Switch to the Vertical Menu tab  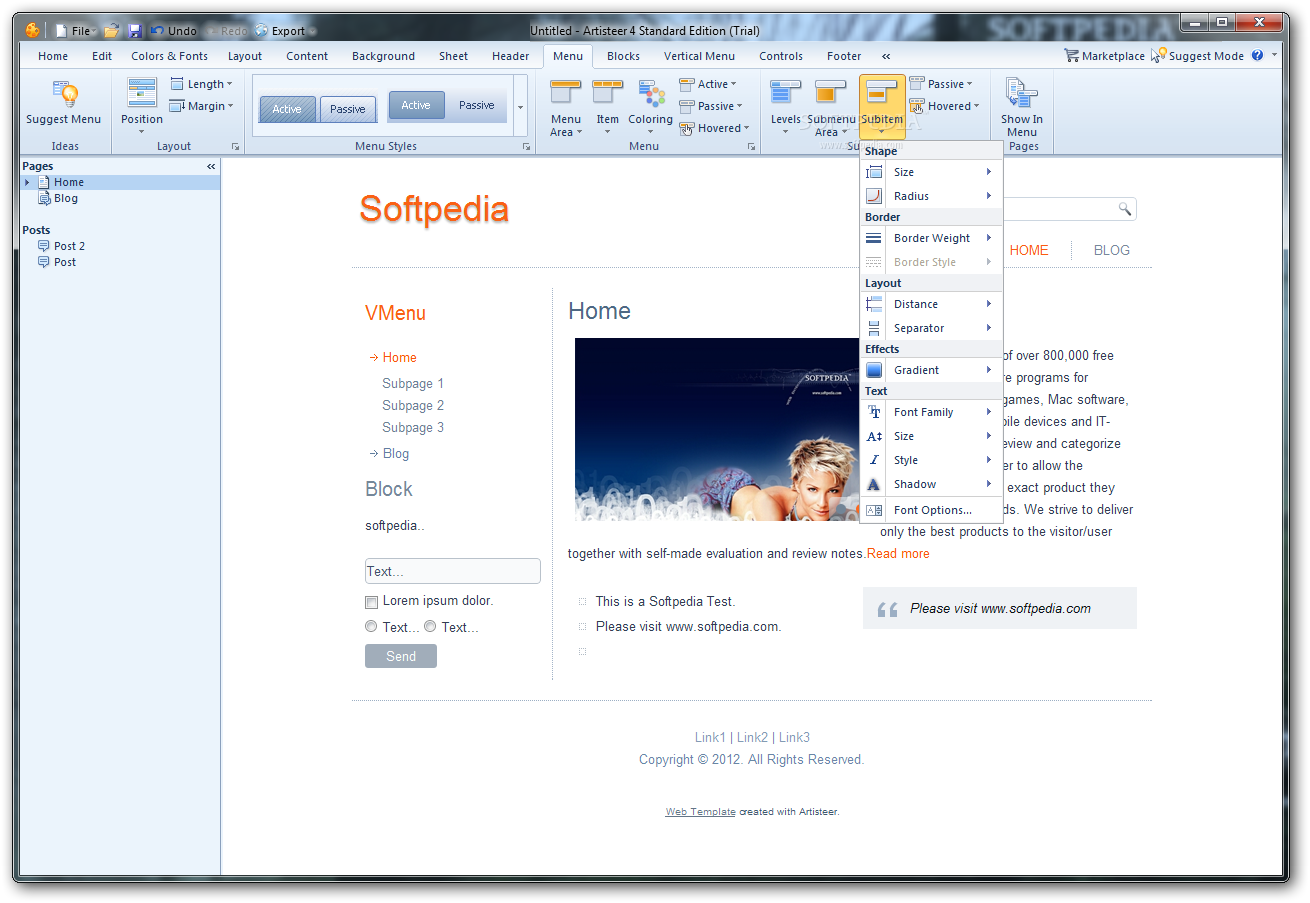coord(699,56)
